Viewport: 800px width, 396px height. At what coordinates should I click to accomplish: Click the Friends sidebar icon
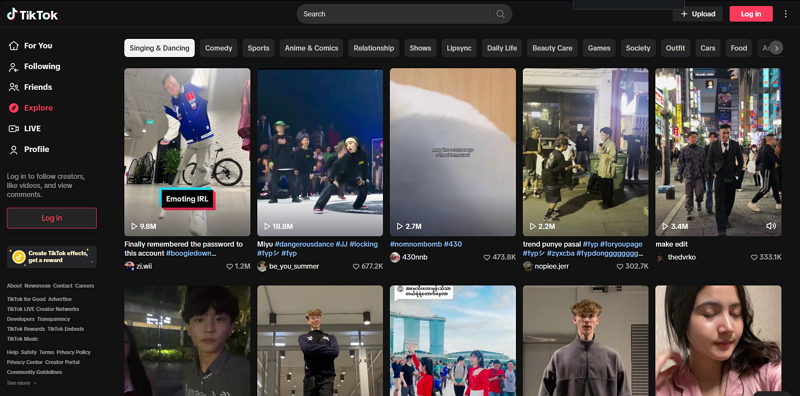coord(14,87)
